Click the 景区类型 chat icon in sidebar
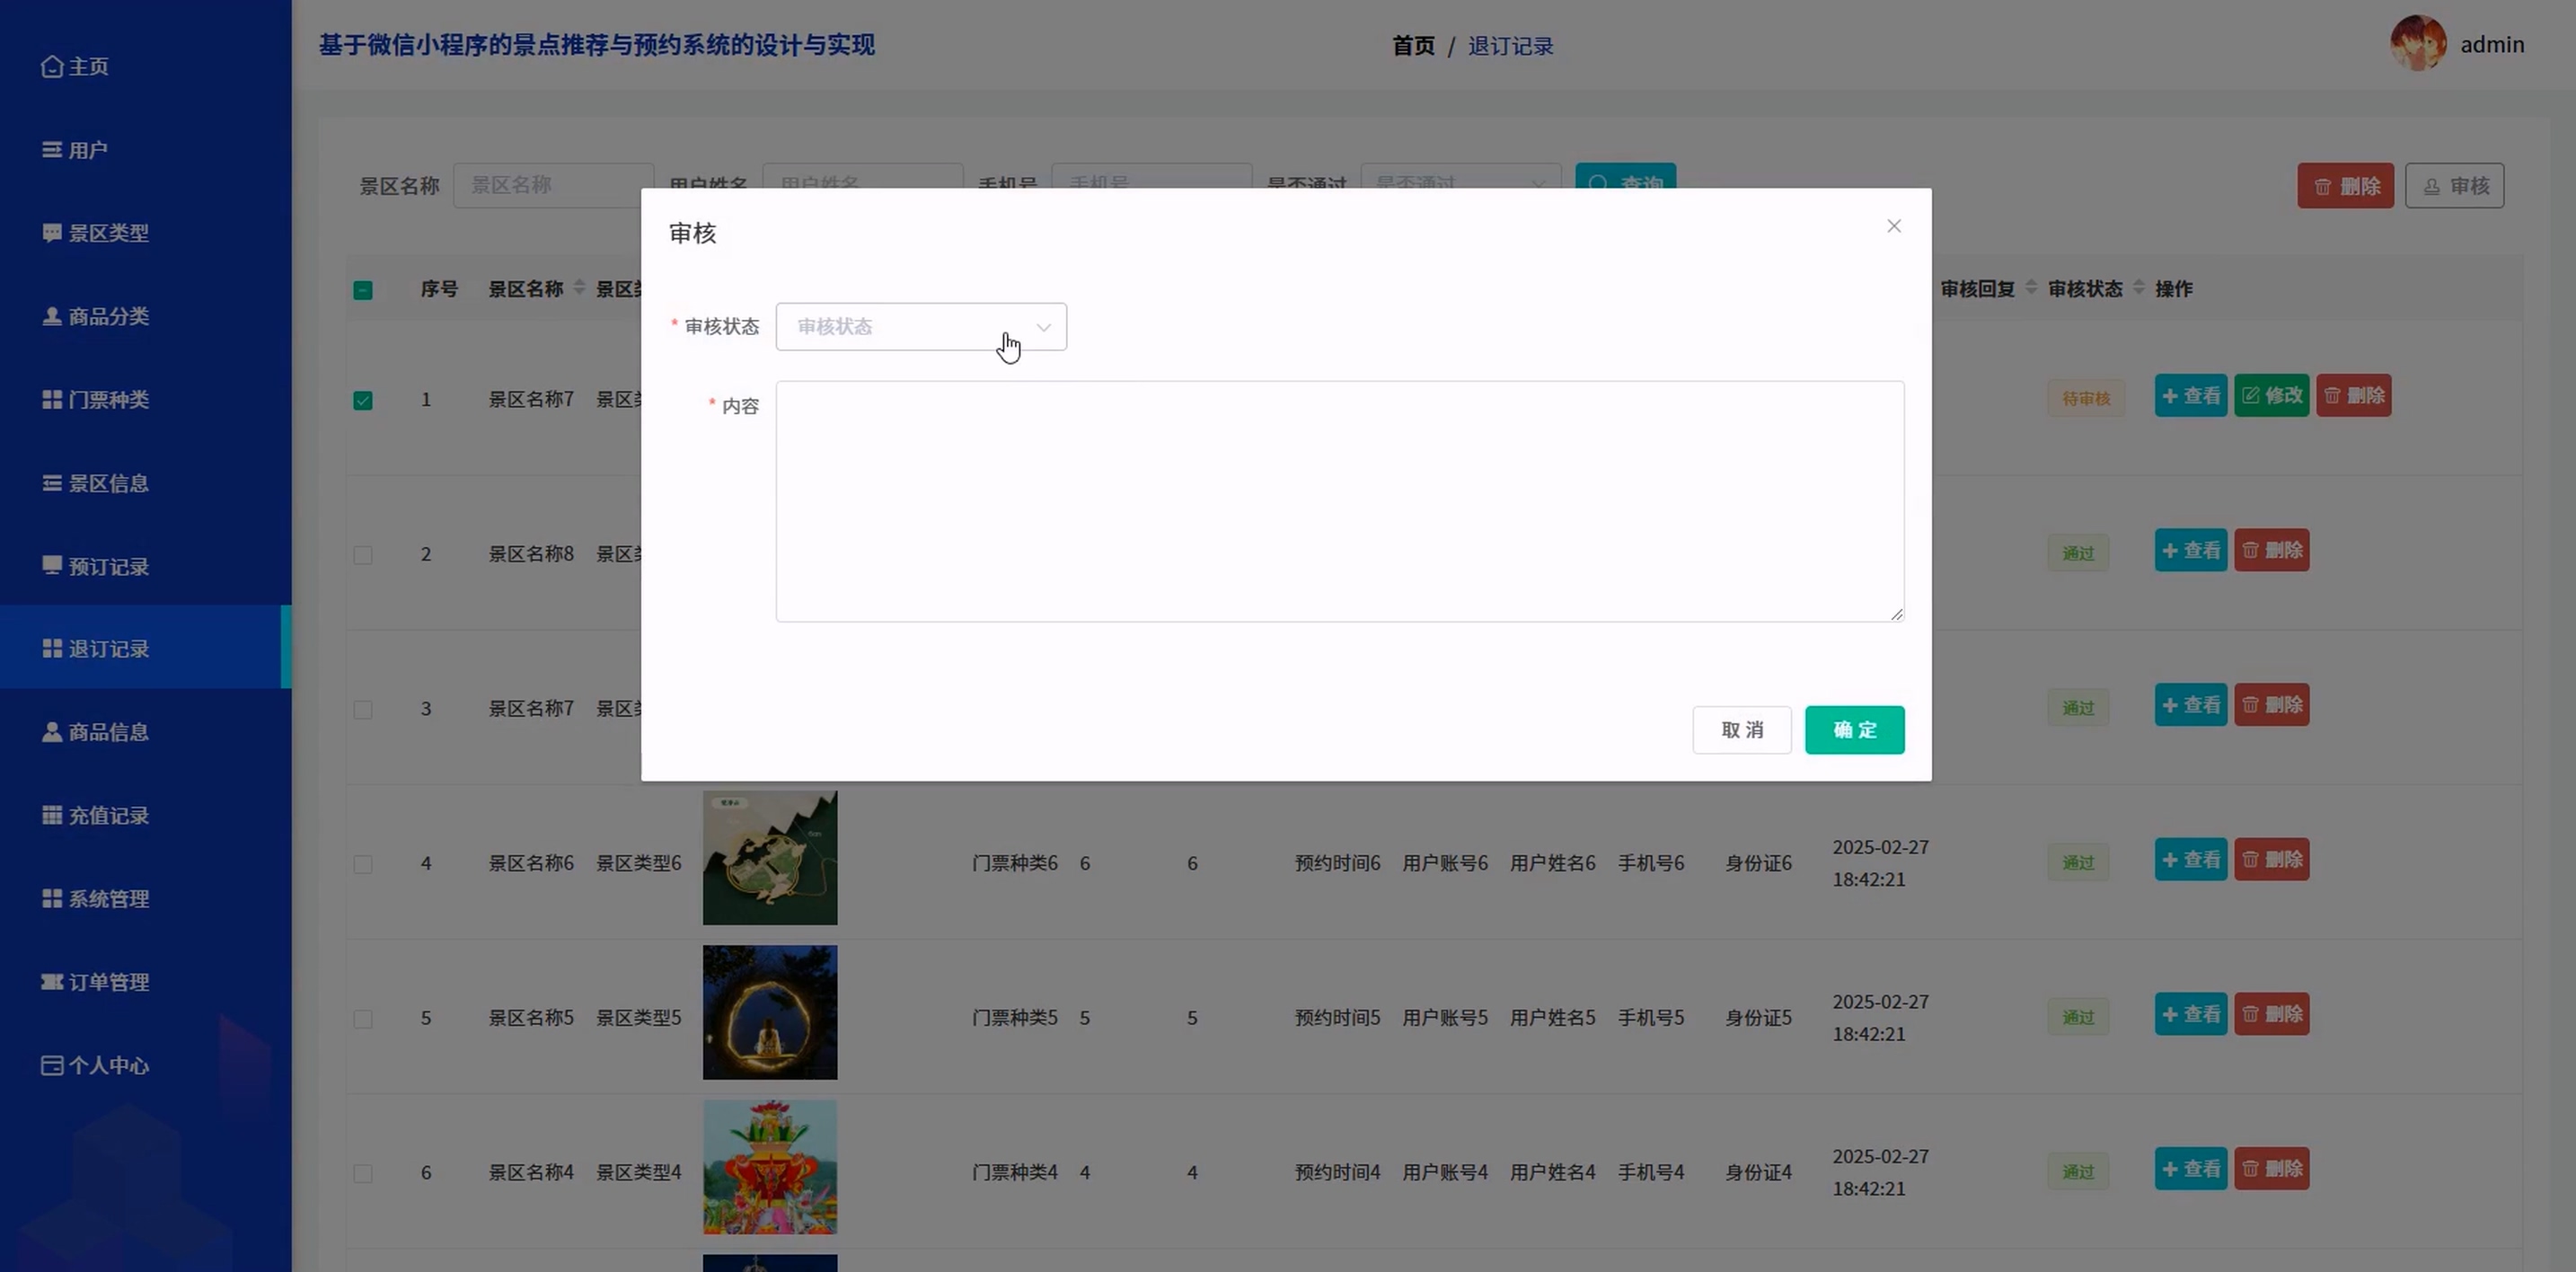 [52, 233]
